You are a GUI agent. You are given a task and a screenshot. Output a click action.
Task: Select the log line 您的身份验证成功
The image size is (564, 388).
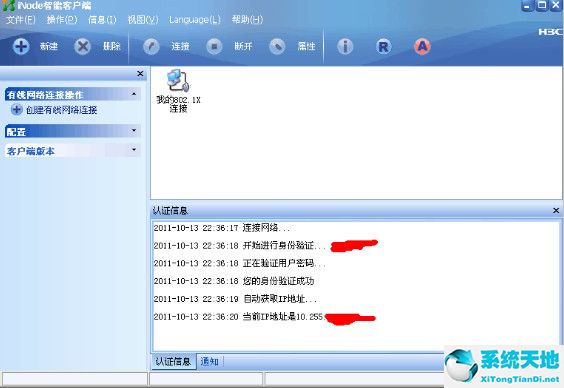(x=234, y=281)
